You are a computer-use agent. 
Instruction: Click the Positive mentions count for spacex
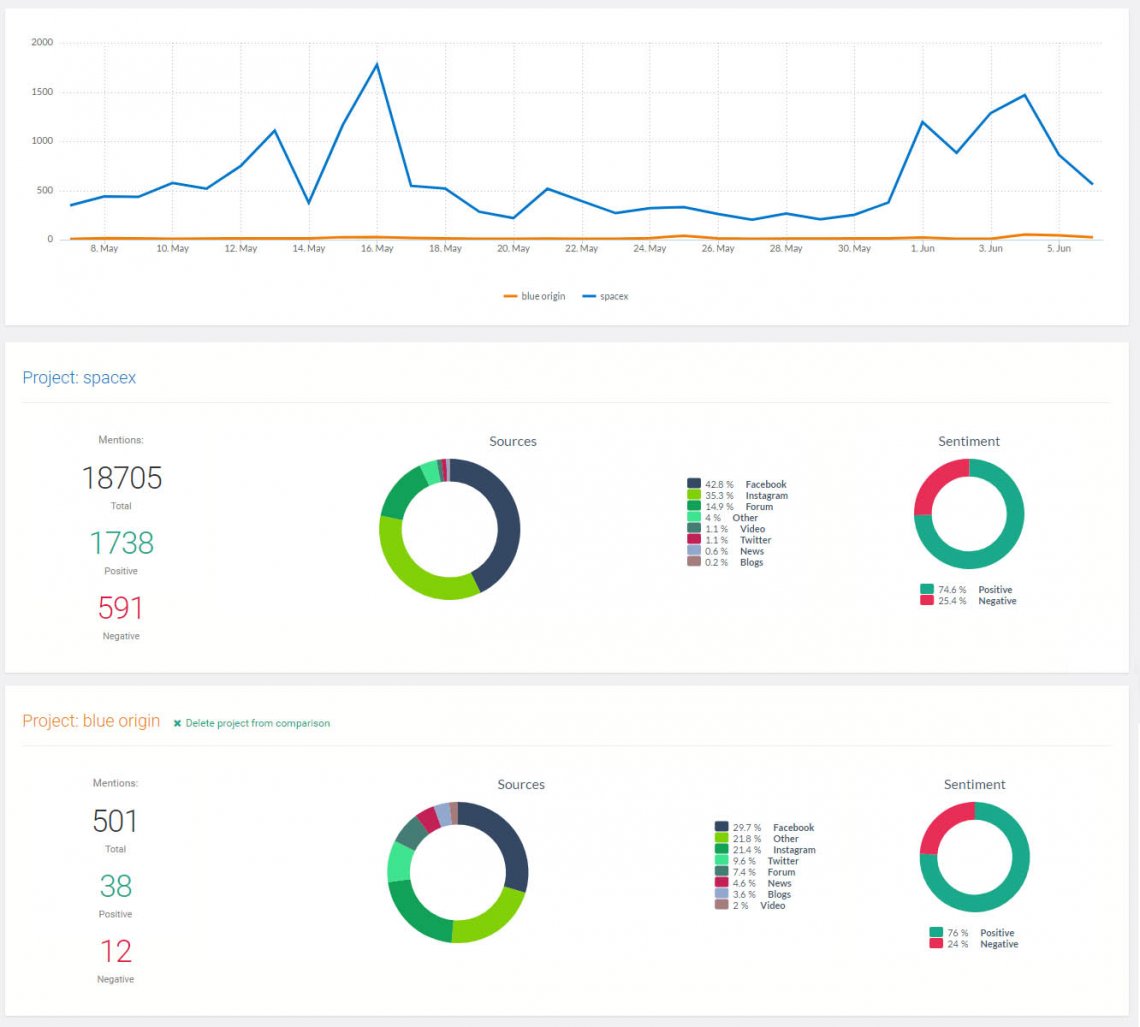point(121,543)
